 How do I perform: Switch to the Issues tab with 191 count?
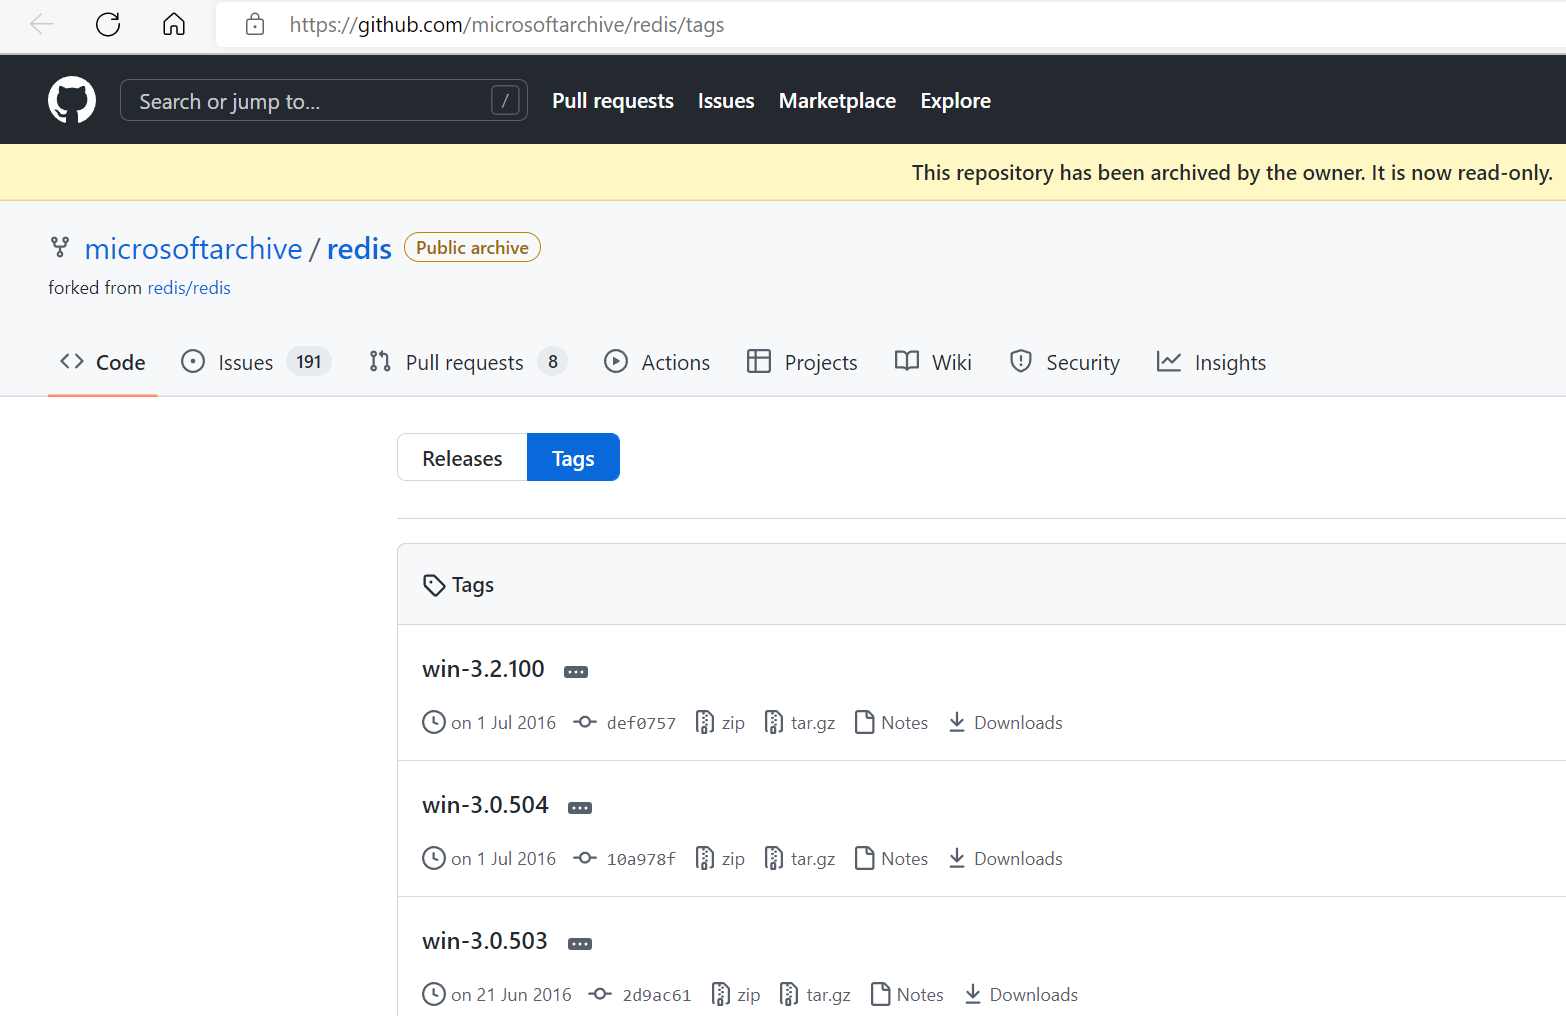(x=256, y=362)
